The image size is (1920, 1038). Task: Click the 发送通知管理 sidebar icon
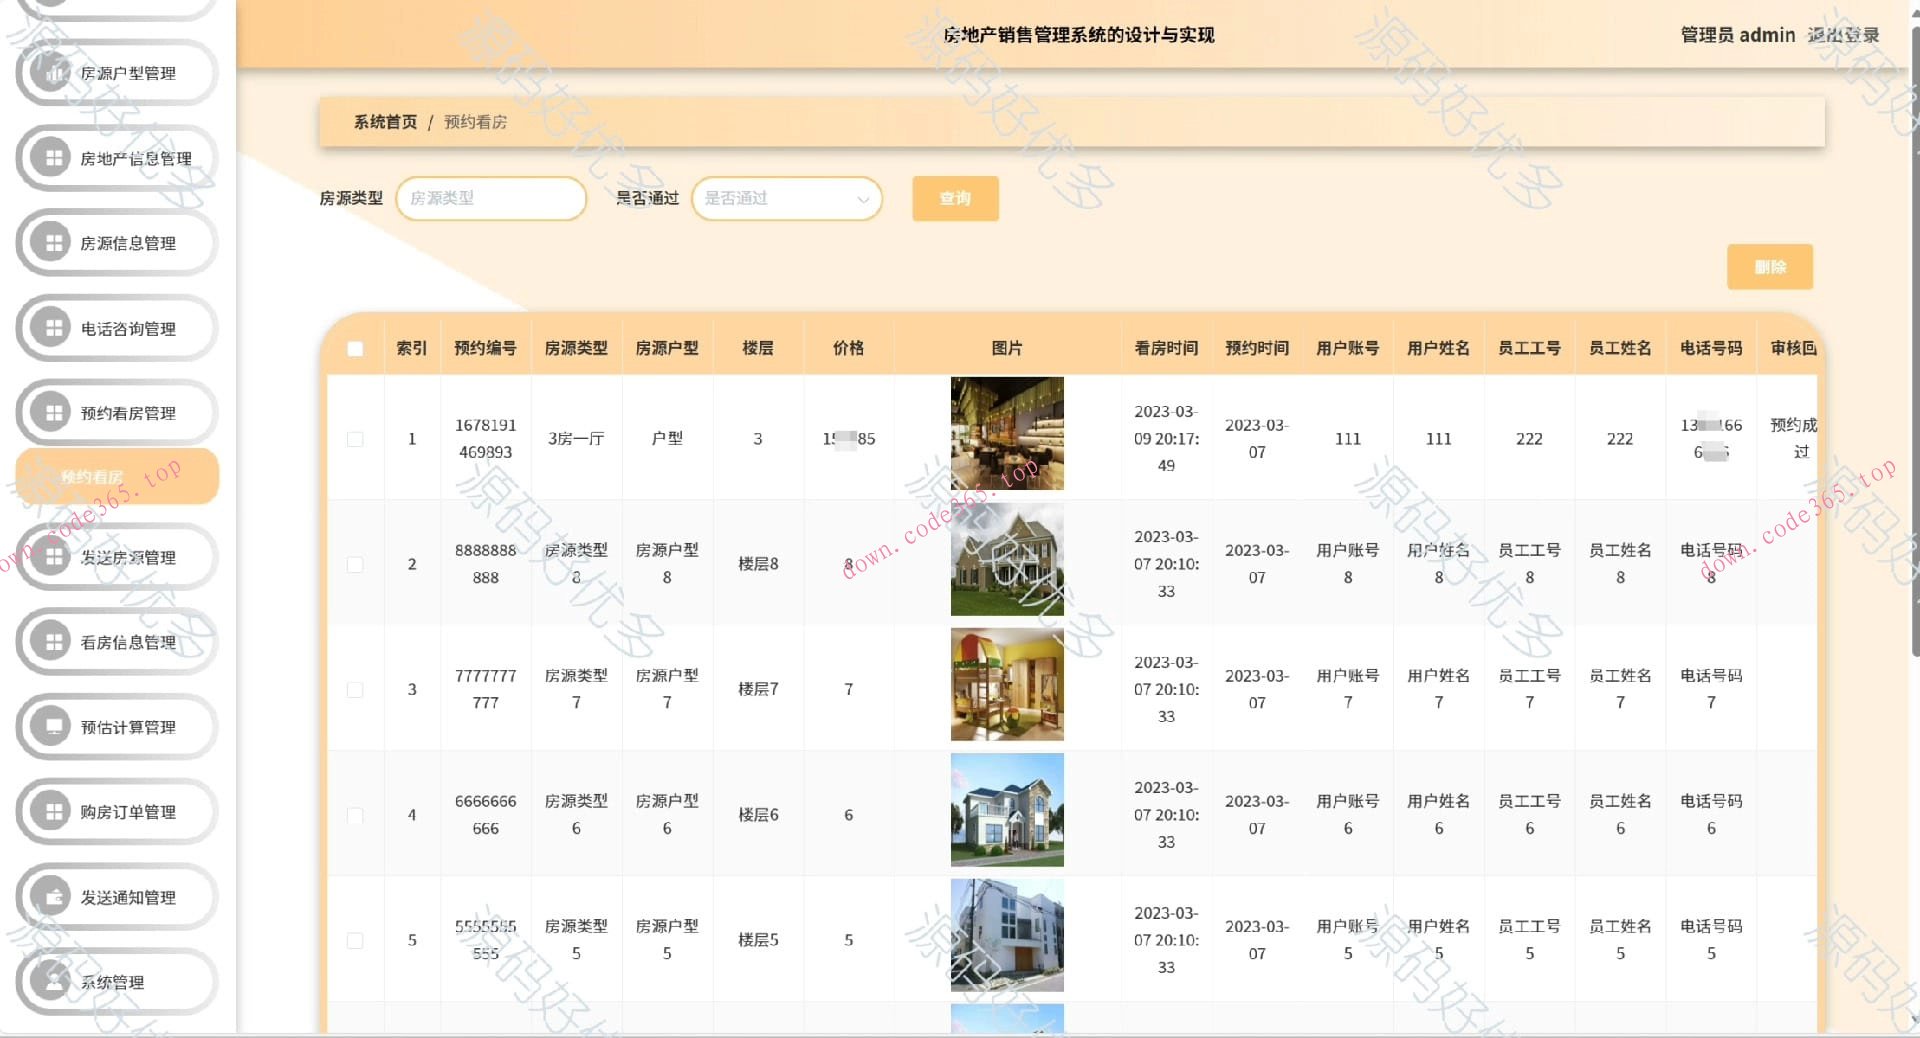tap(50, 897)
